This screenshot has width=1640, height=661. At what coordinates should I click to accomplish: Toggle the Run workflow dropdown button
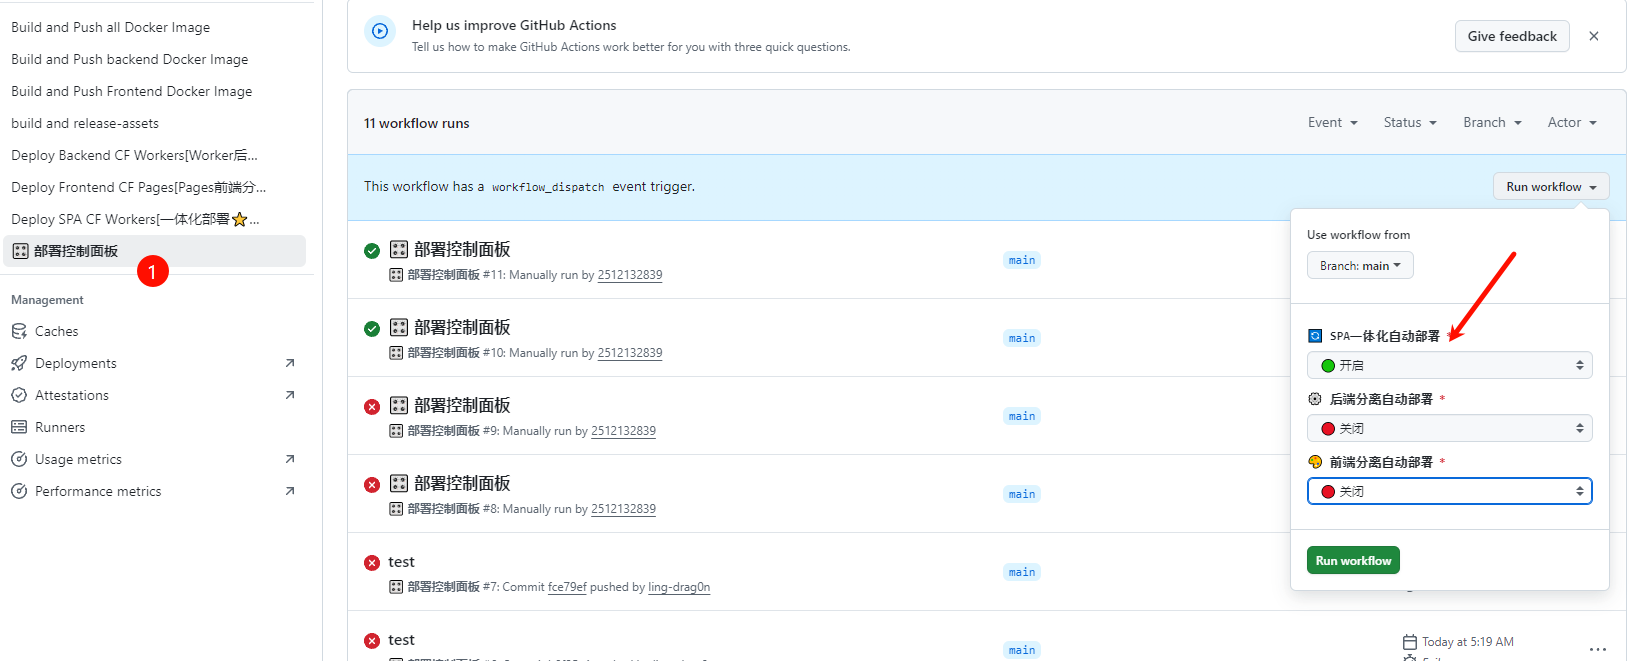click(1551, 187)
